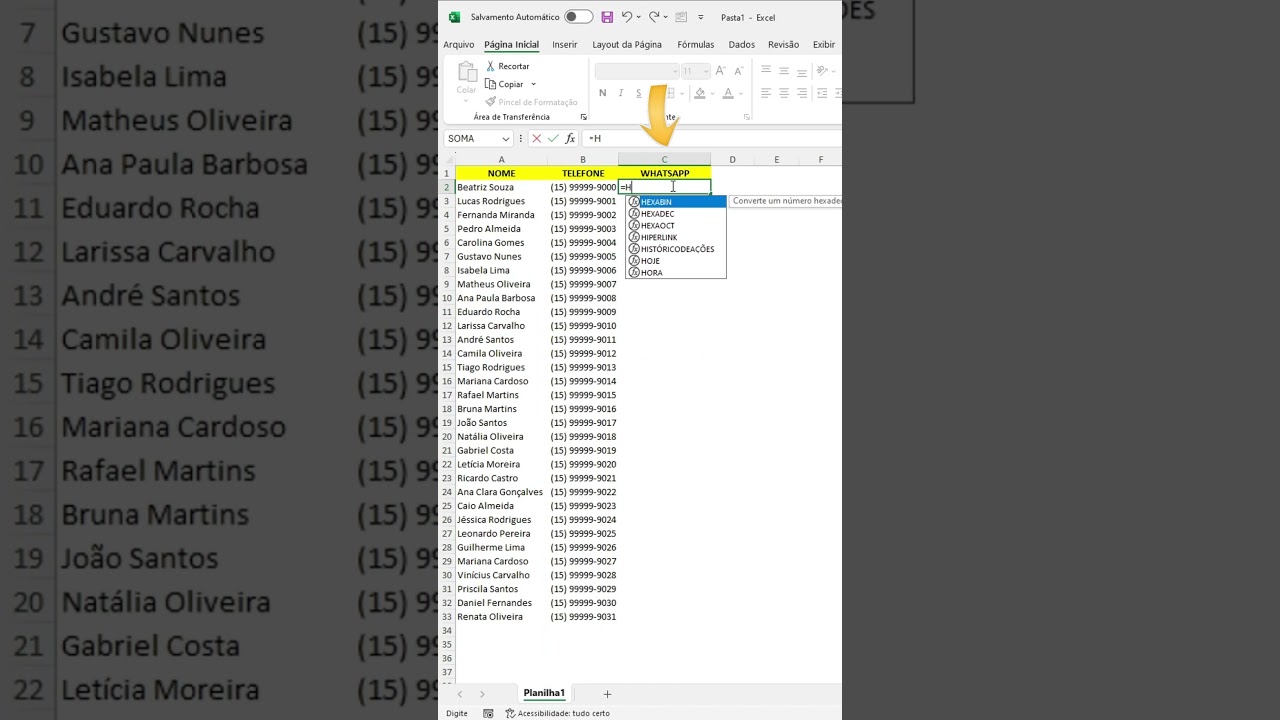
Task: Open the SOMA name box dropdown
Action: click(506, 139)
